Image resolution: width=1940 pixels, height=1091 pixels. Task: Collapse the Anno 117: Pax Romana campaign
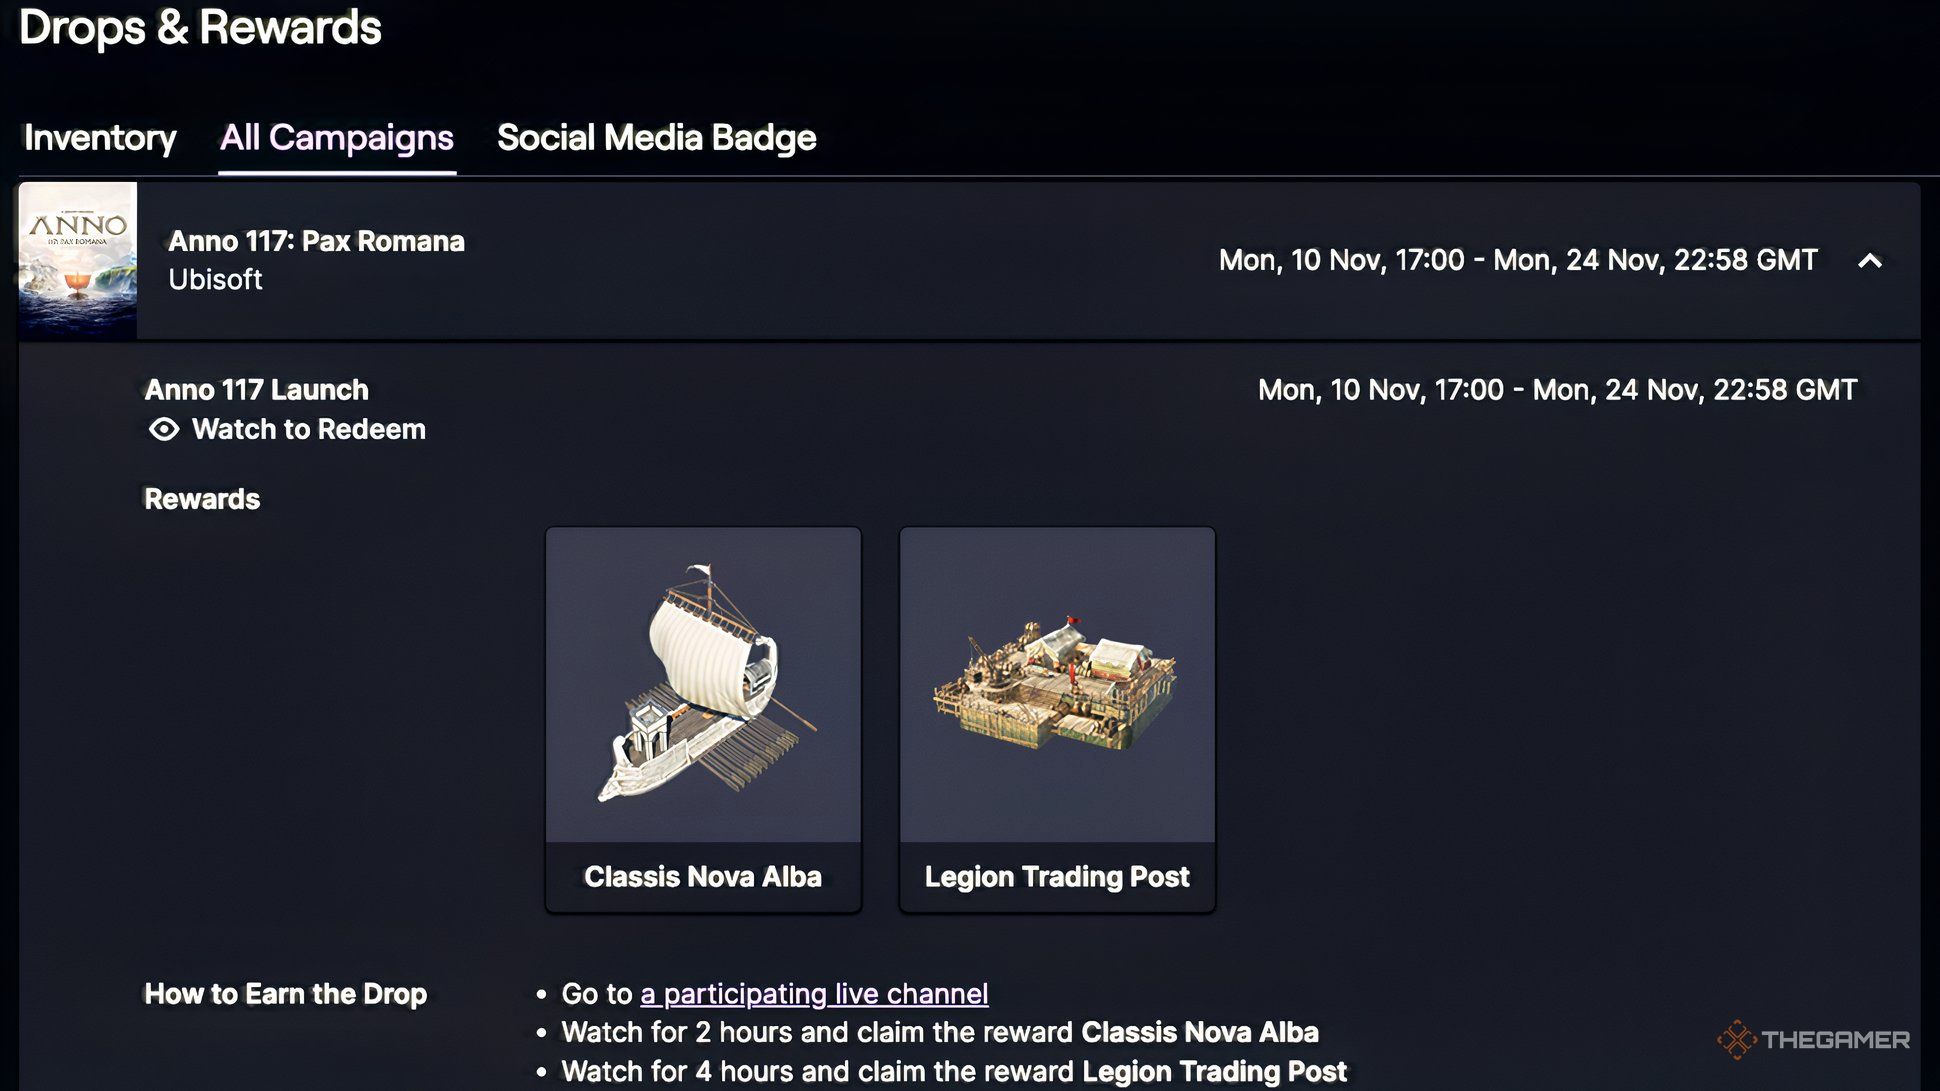coord(1869,261)
